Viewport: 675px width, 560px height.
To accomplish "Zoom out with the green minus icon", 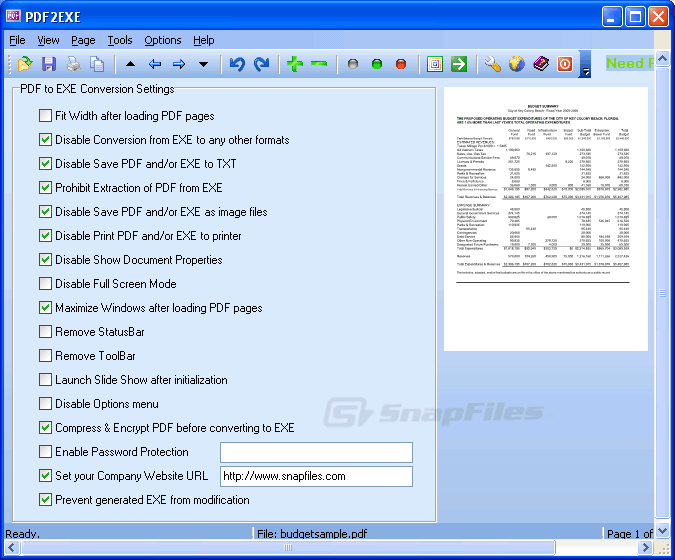I will (x=319, y=64).
